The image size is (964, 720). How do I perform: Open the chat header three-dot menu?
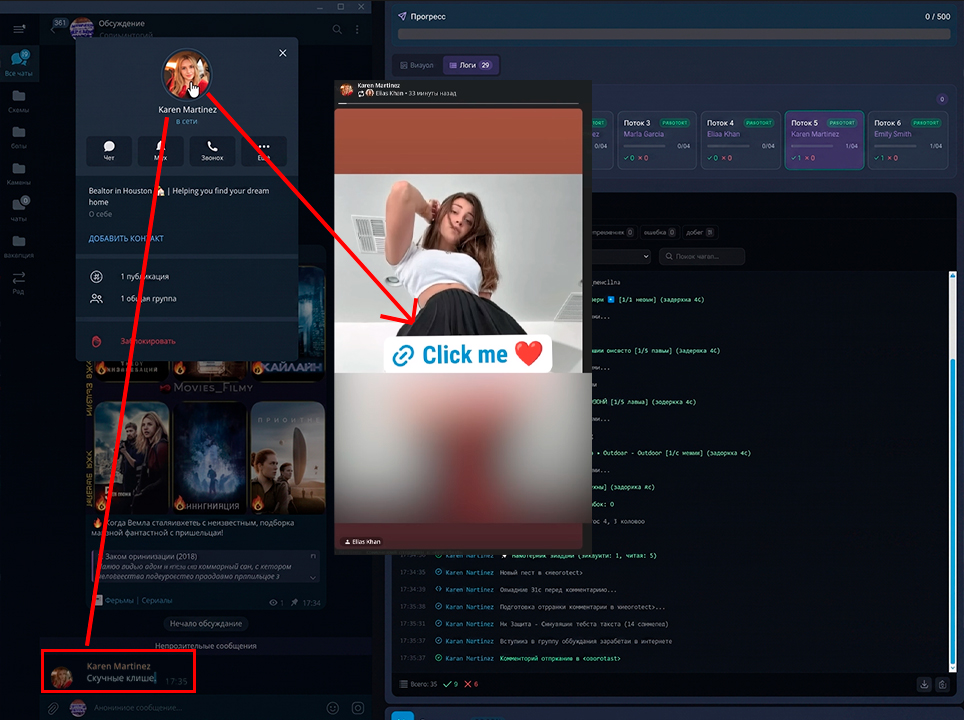click(x=357, y=29)
